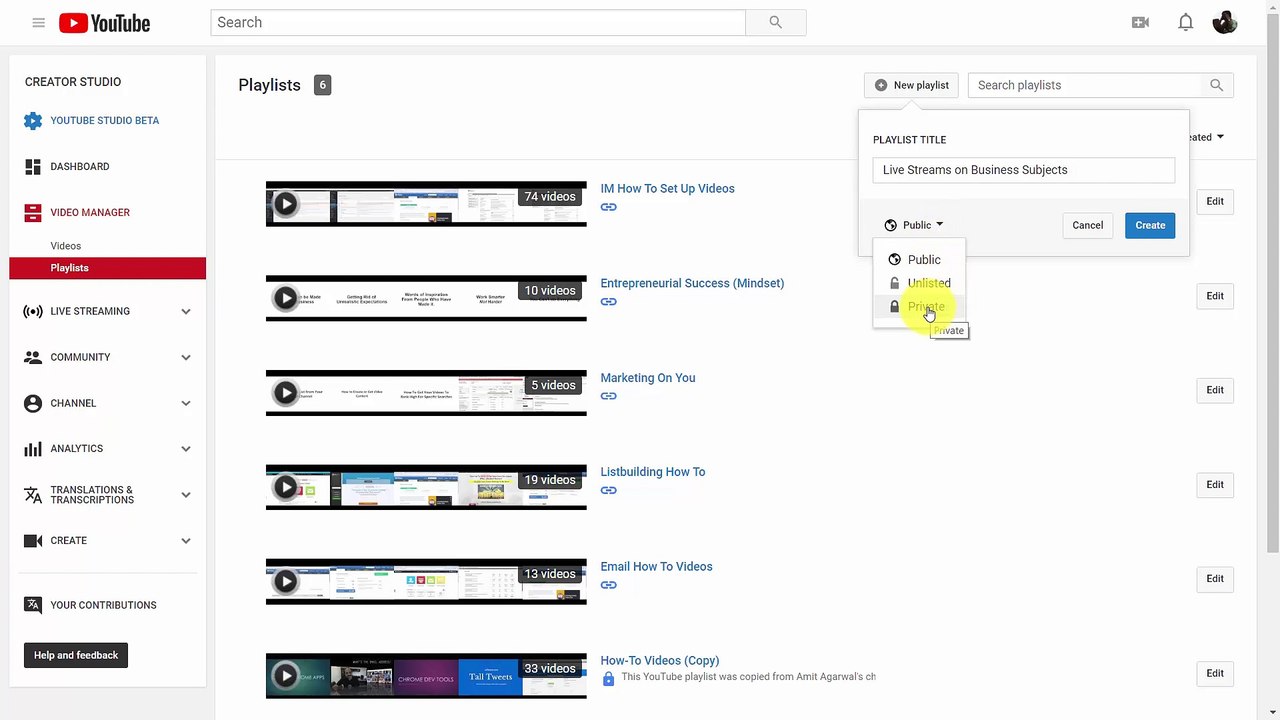This screenshot has height=720, width=1280.
Task: Click the Channel person icon
Action: click(x=33, y=403)
